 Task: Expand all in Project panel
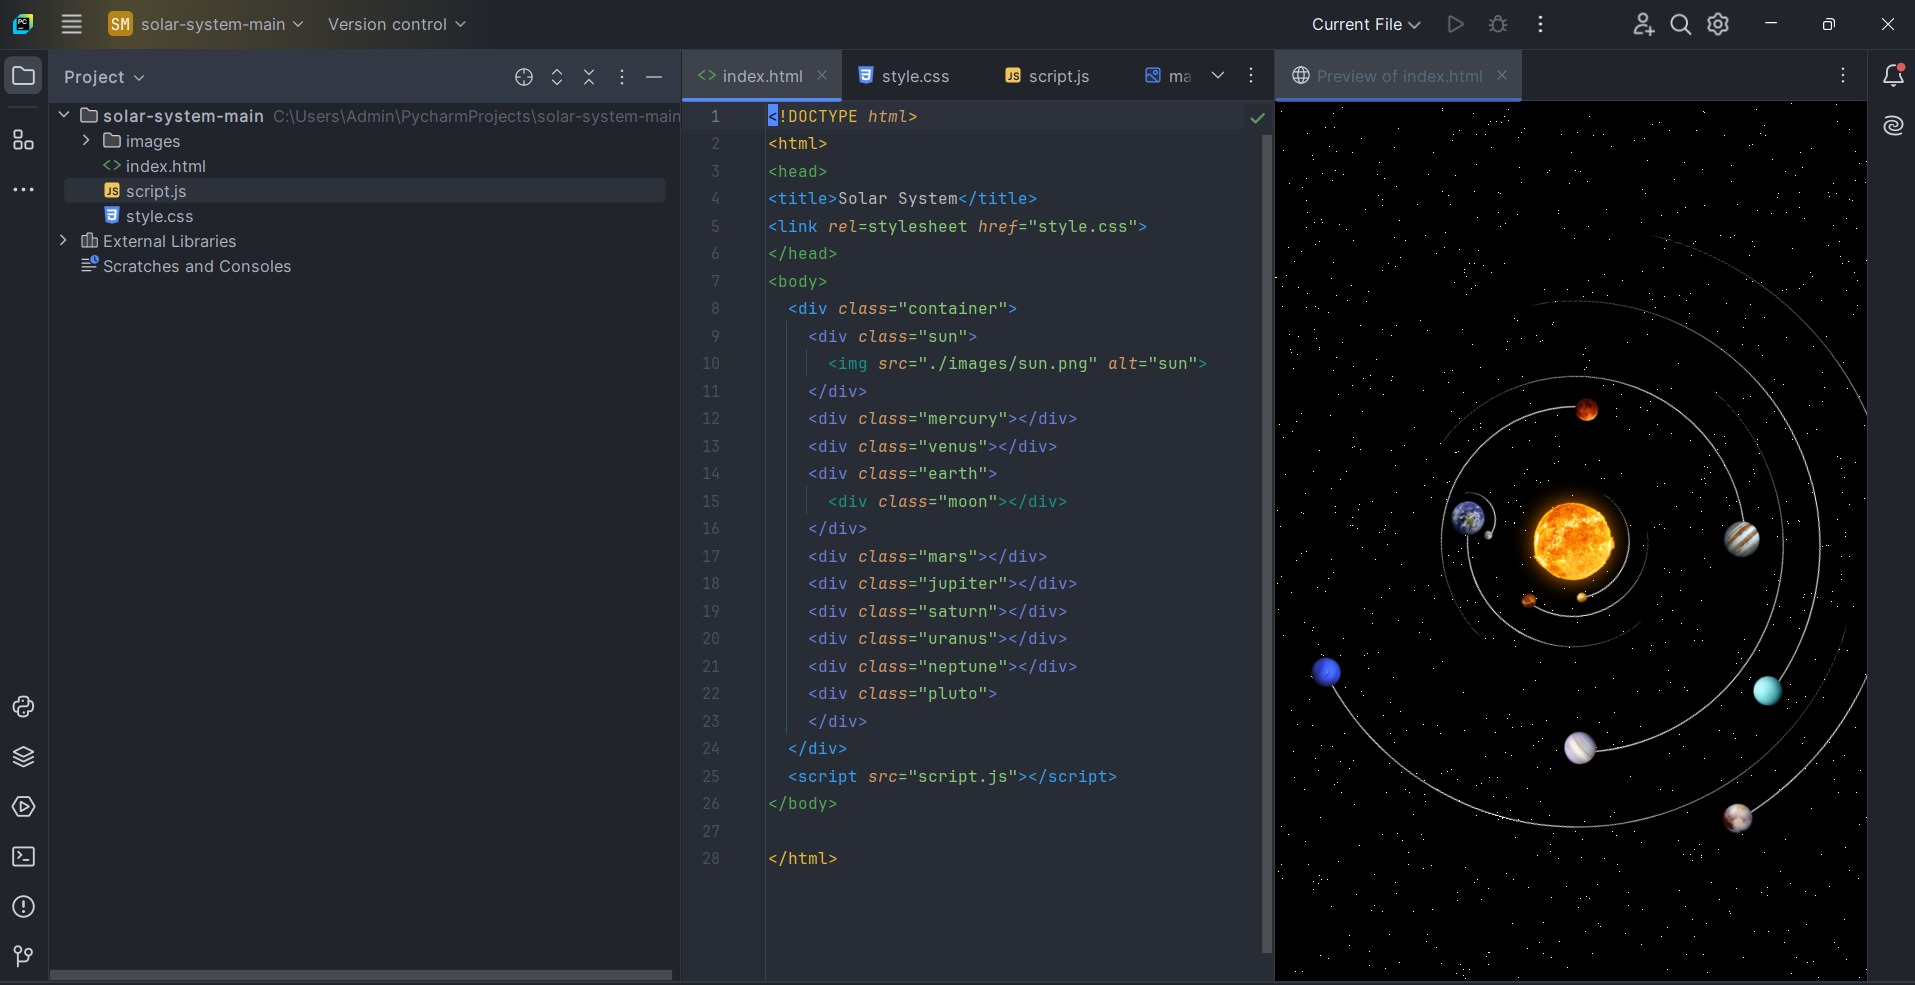point(557,77)
